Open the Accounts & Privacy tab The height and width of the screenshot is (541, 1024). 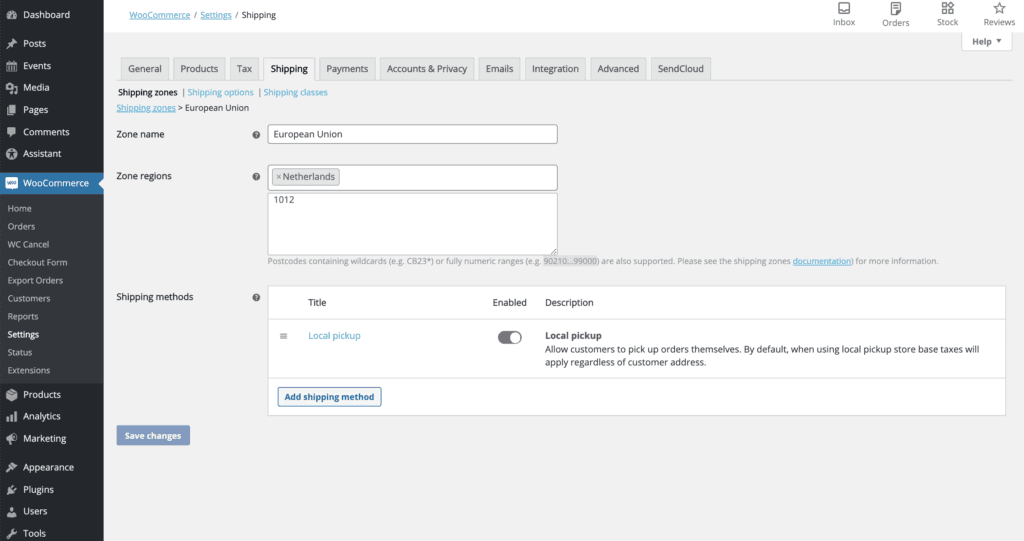(x=426, y=69)
